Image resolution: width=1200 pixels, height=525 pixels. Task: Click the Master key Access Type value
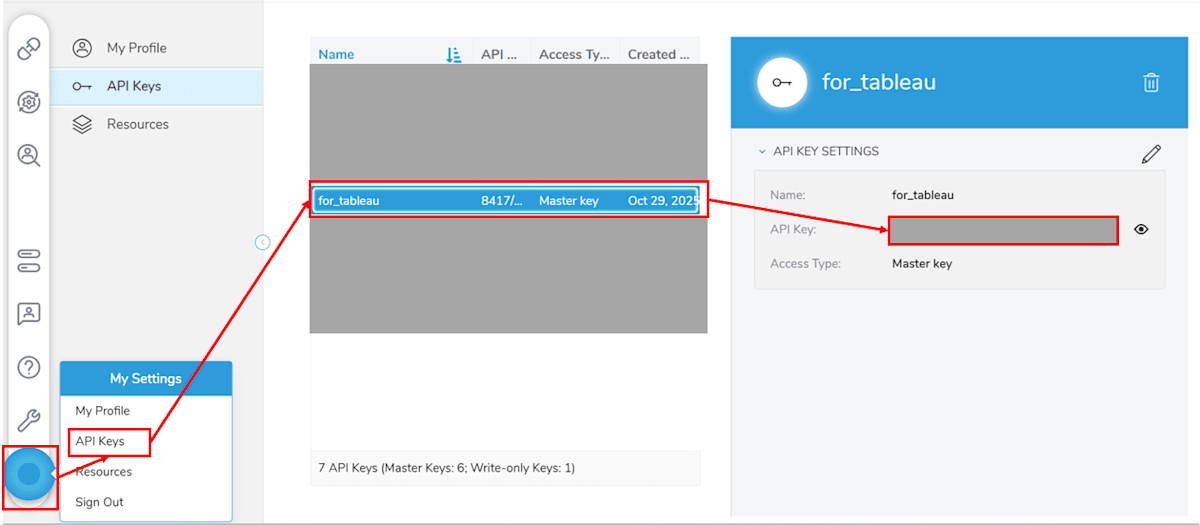(x=922, y=264)
